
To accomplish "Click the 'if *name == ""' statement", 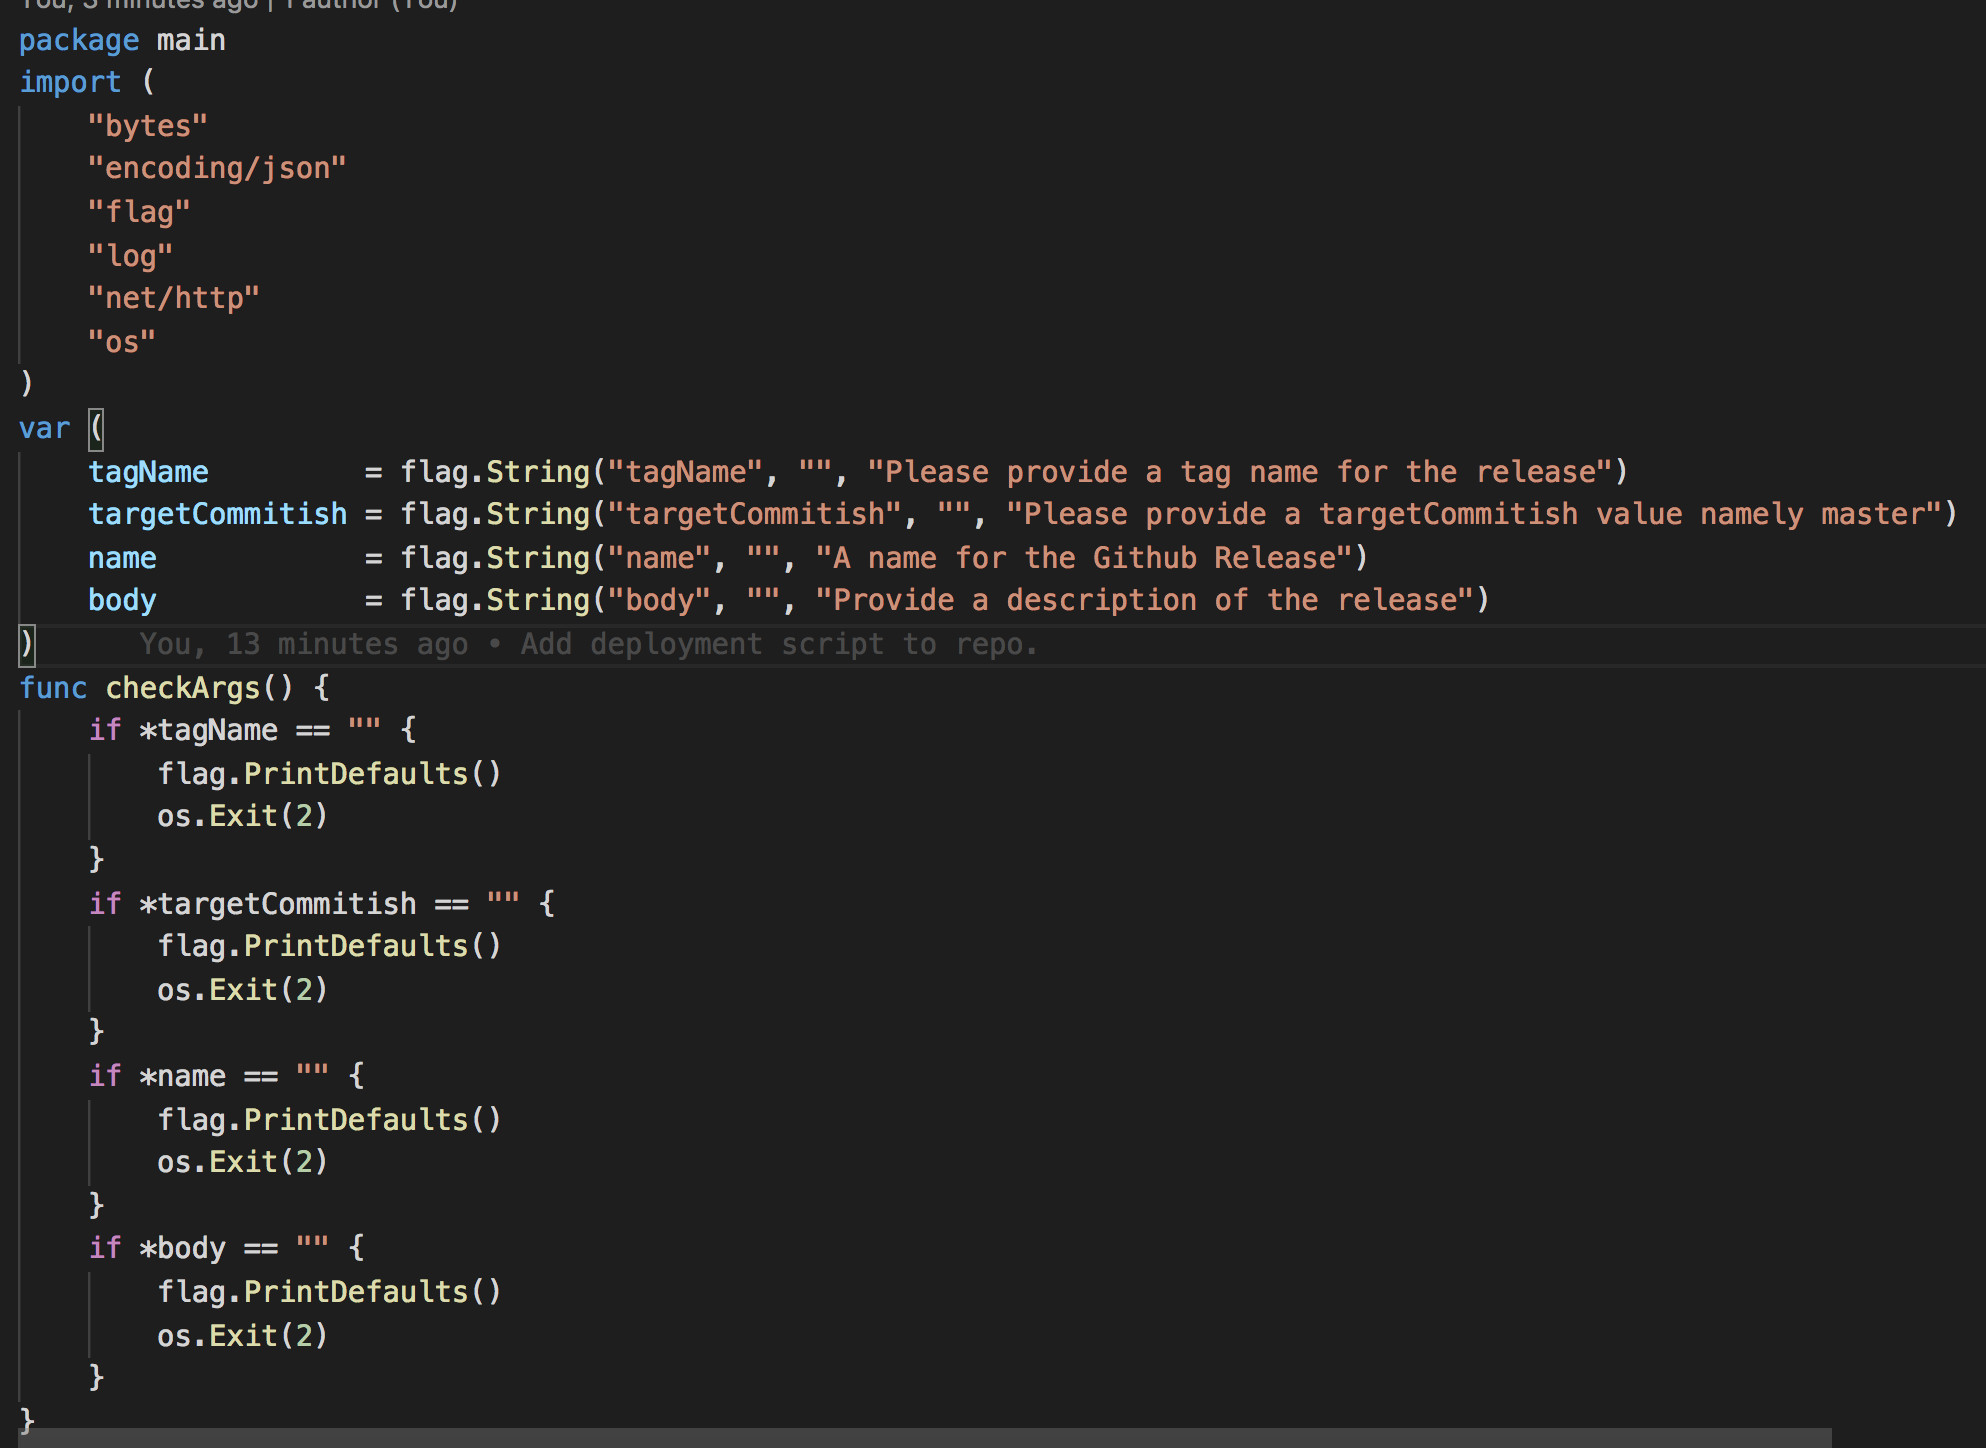I will pyautogui.click(x=208, y=1076).
